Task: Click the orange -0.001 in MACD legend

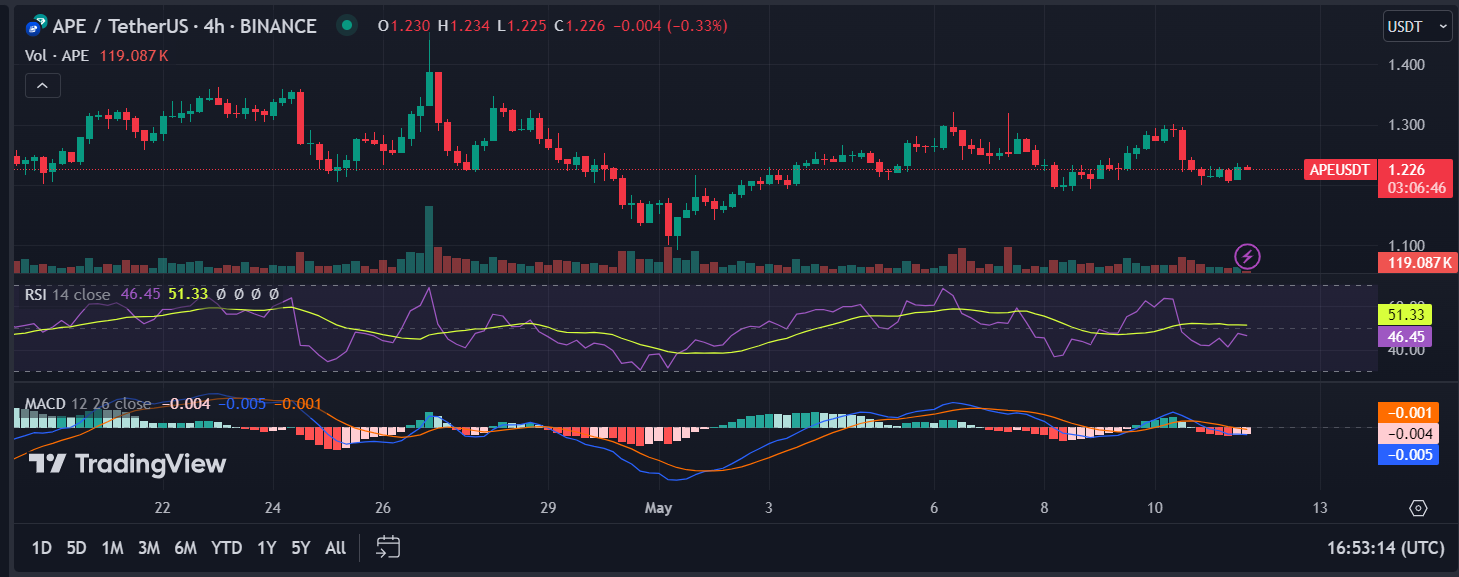Action: pyautogui.click(x=298, y=404)
